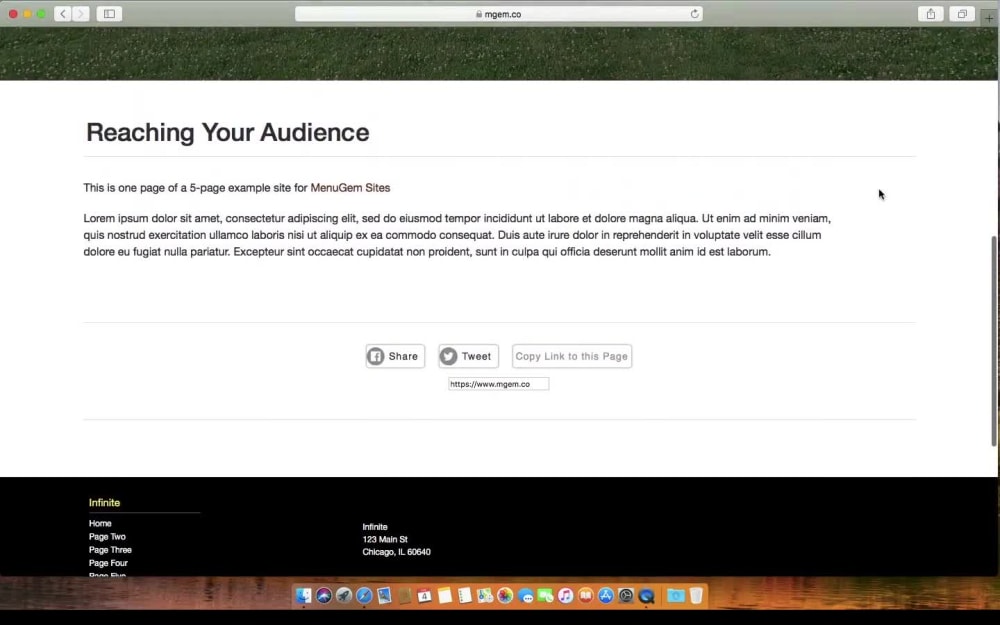This screenshot has height=625, width=1000.
Task: Reload the page with the refresh icon
Action: point(695,13)
